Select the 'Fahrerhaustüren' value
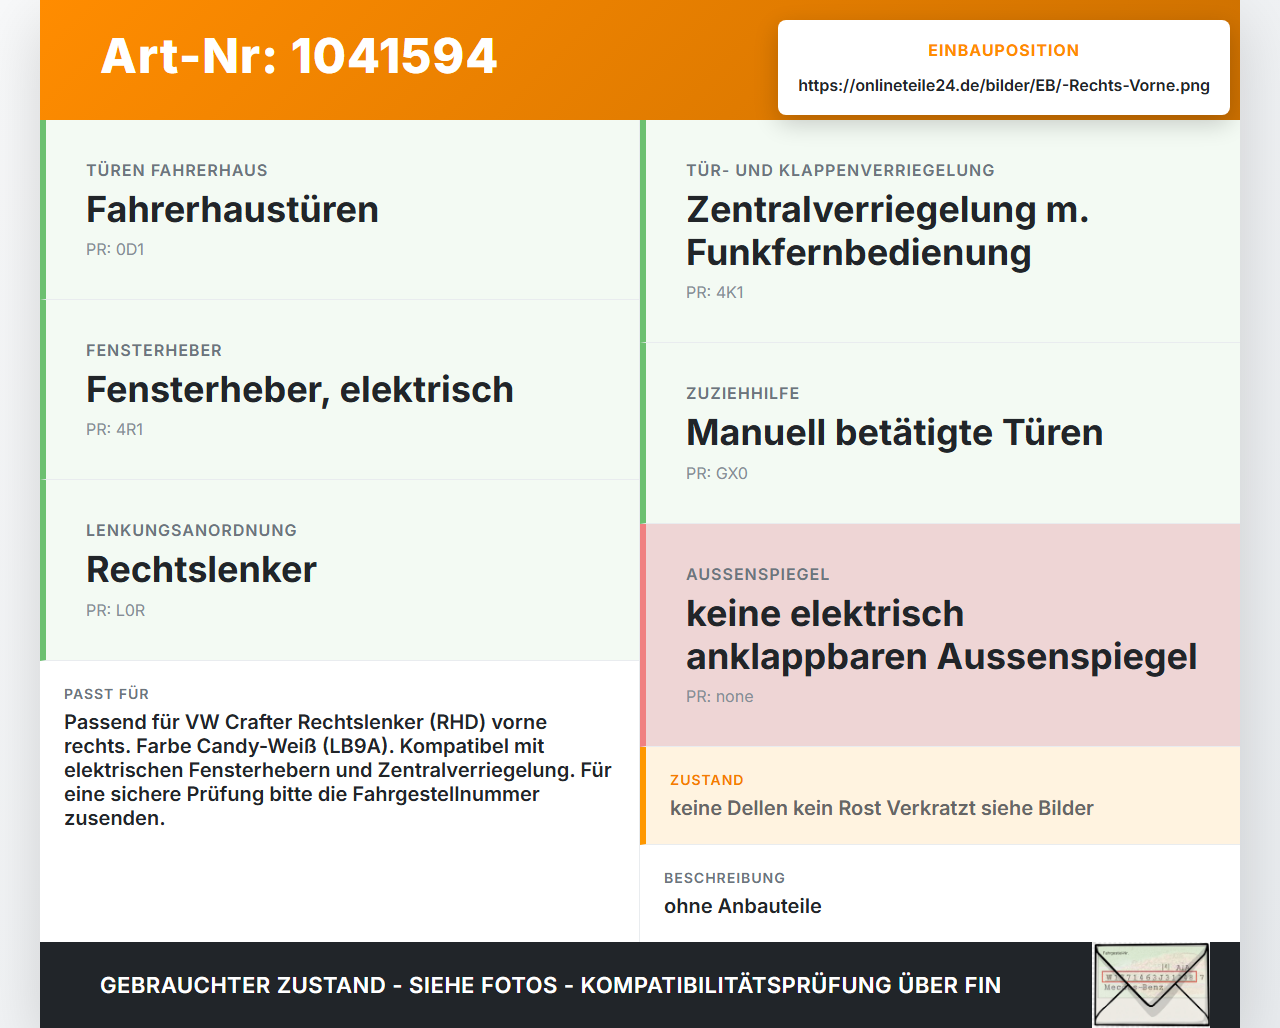The height and width of the screenshot is (1028, 1280). [x=232, y=209]
